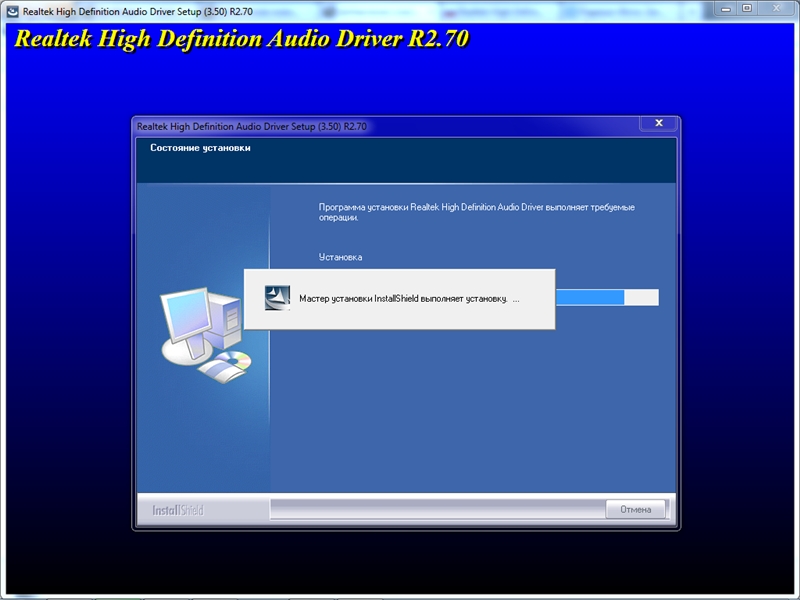Click the inner dialog's title bar text
Viewport: 800px width, 600px height.
coord(252,127)
